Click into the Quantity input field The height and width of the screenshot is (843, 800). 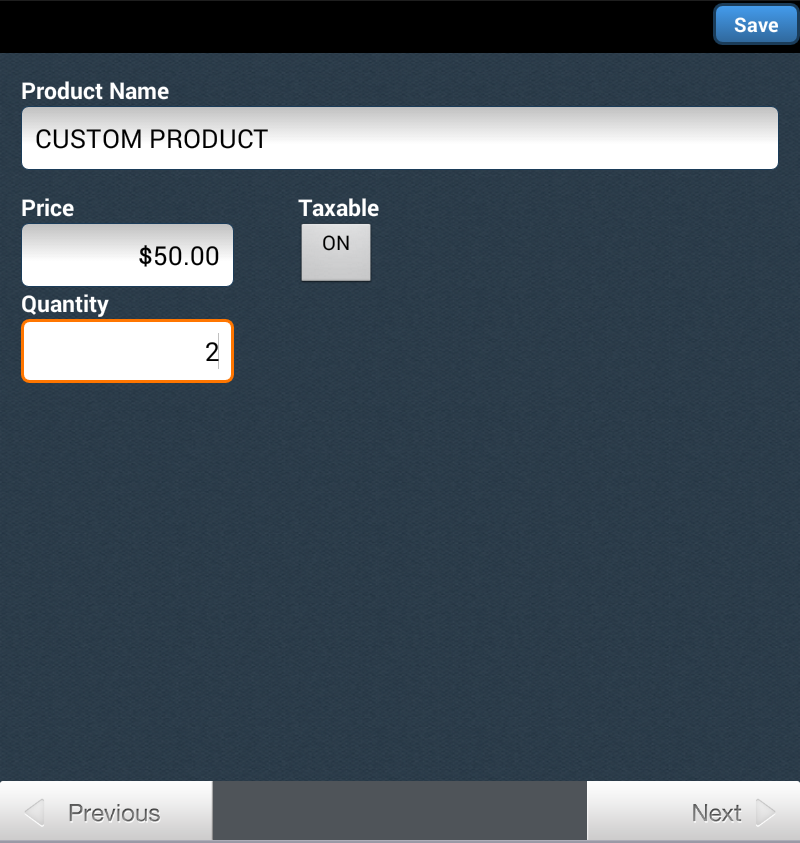click(127, 351)
